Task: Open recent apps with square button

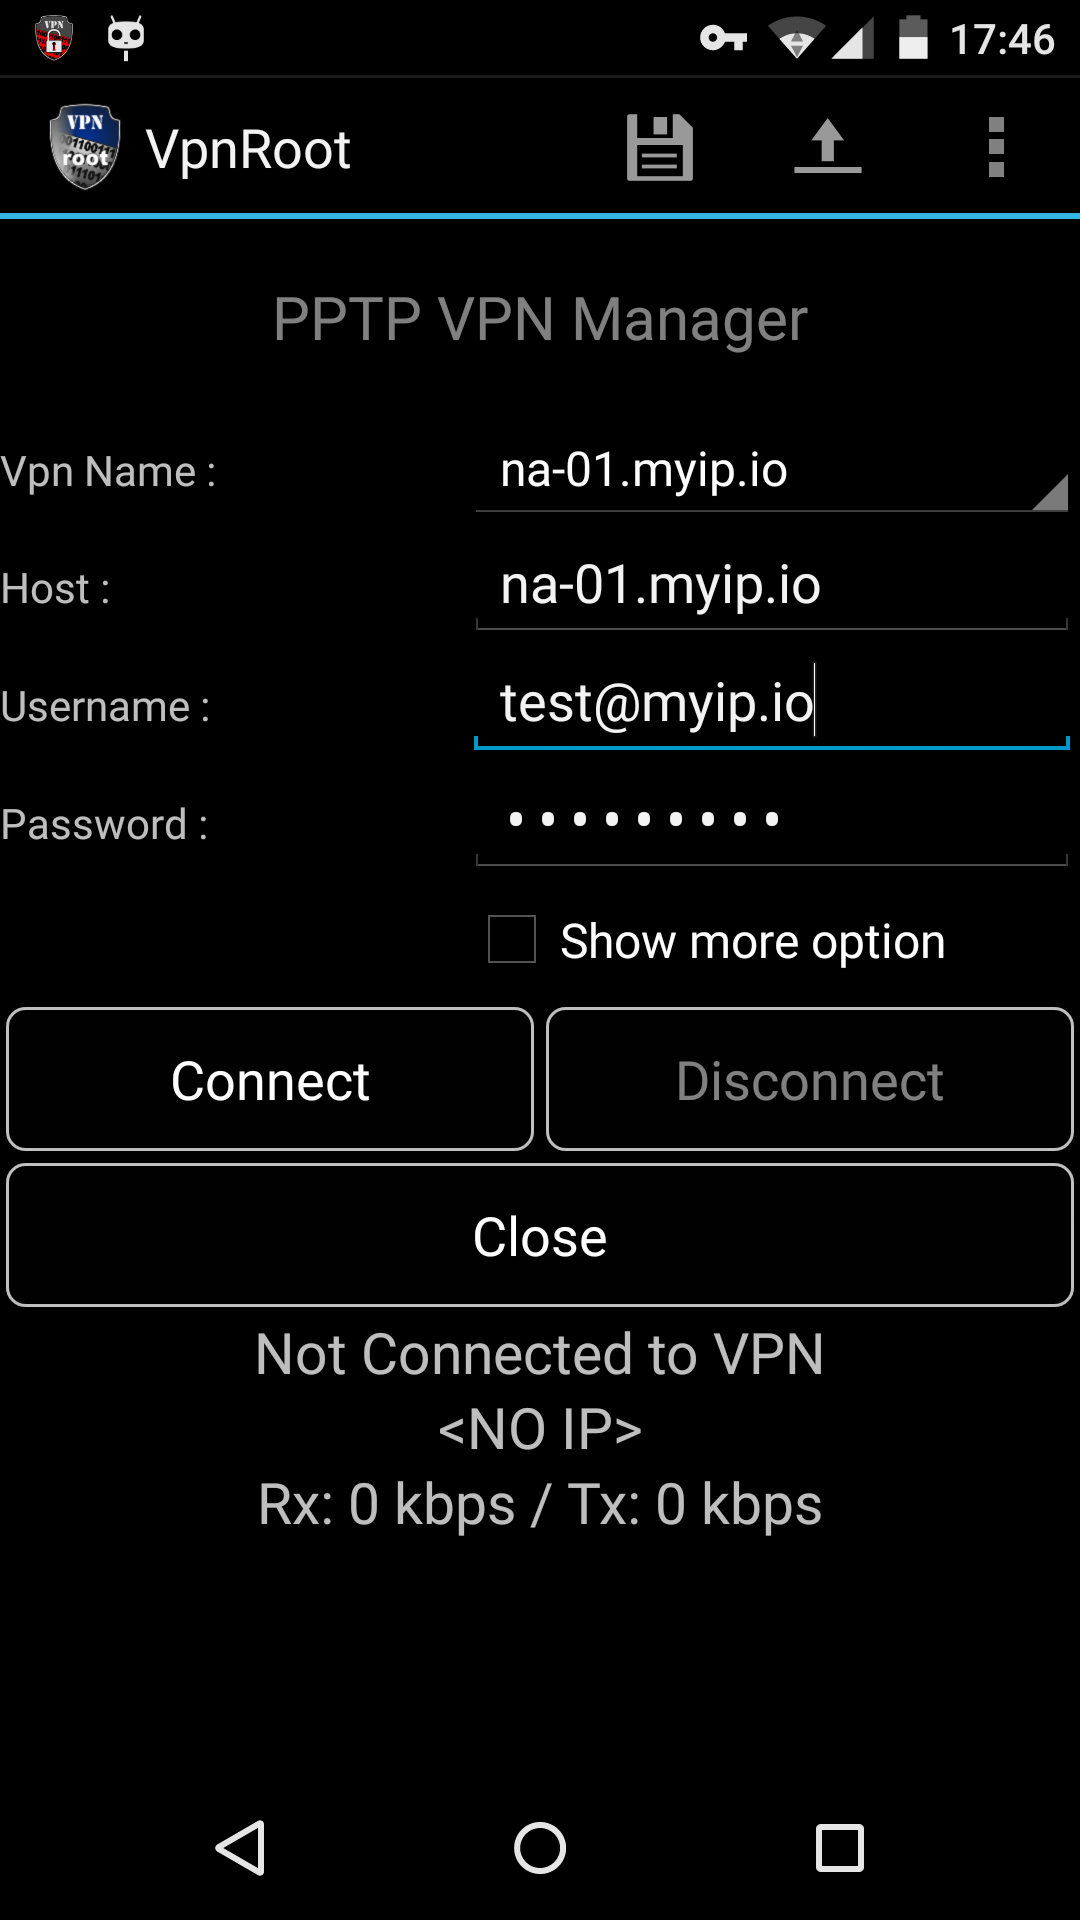Action: click(840, 1847)
